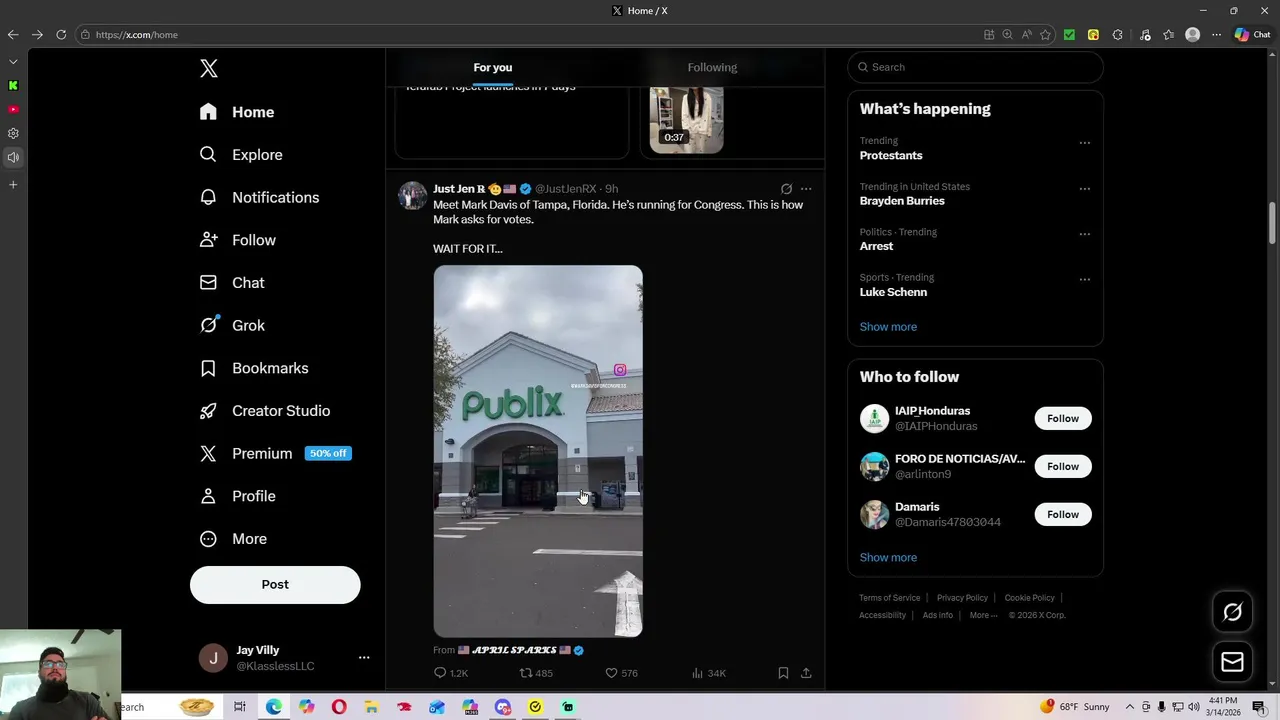This screenshot has height=720, width=1280.
Task: View analytics showing 34K views
Action: [x=709, y=673]
